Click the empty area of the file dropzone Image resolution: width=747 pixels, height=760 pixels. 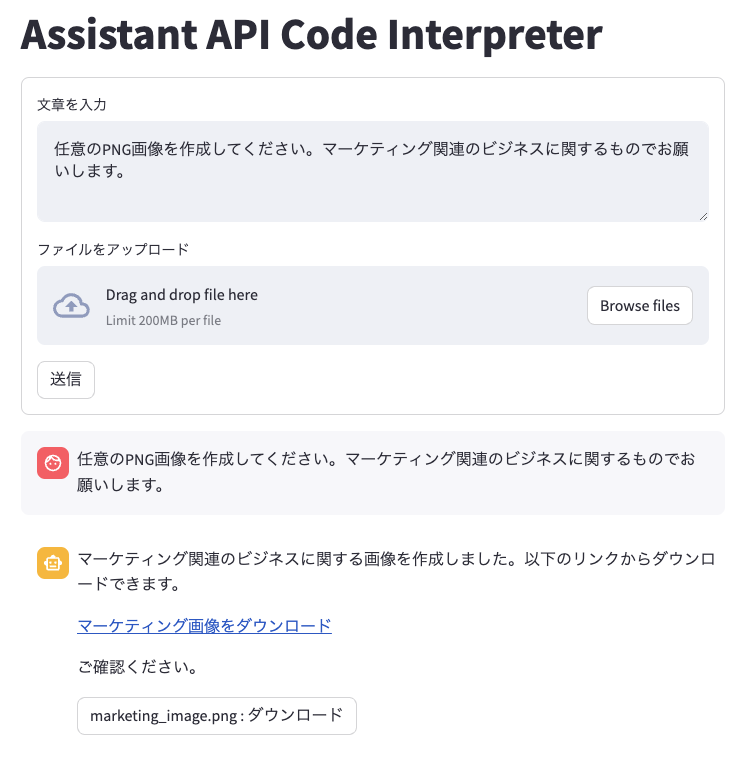[422, 306]
